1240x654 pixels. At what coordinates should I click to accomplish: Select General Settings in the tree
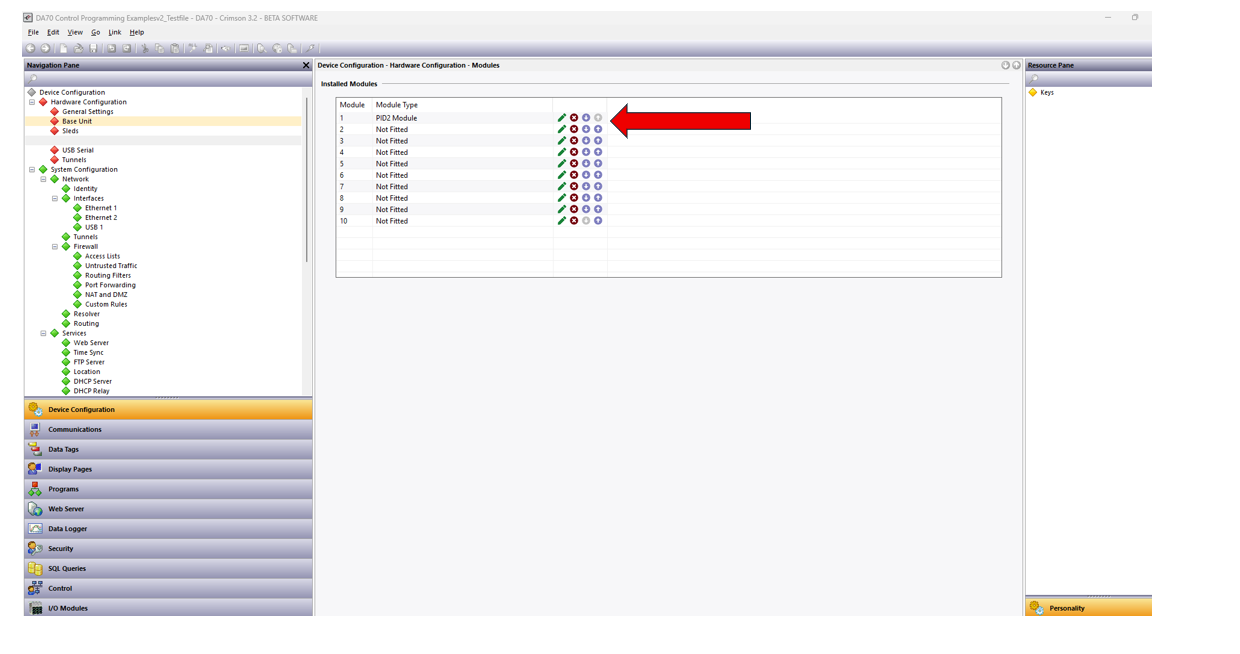pos(88,112)
